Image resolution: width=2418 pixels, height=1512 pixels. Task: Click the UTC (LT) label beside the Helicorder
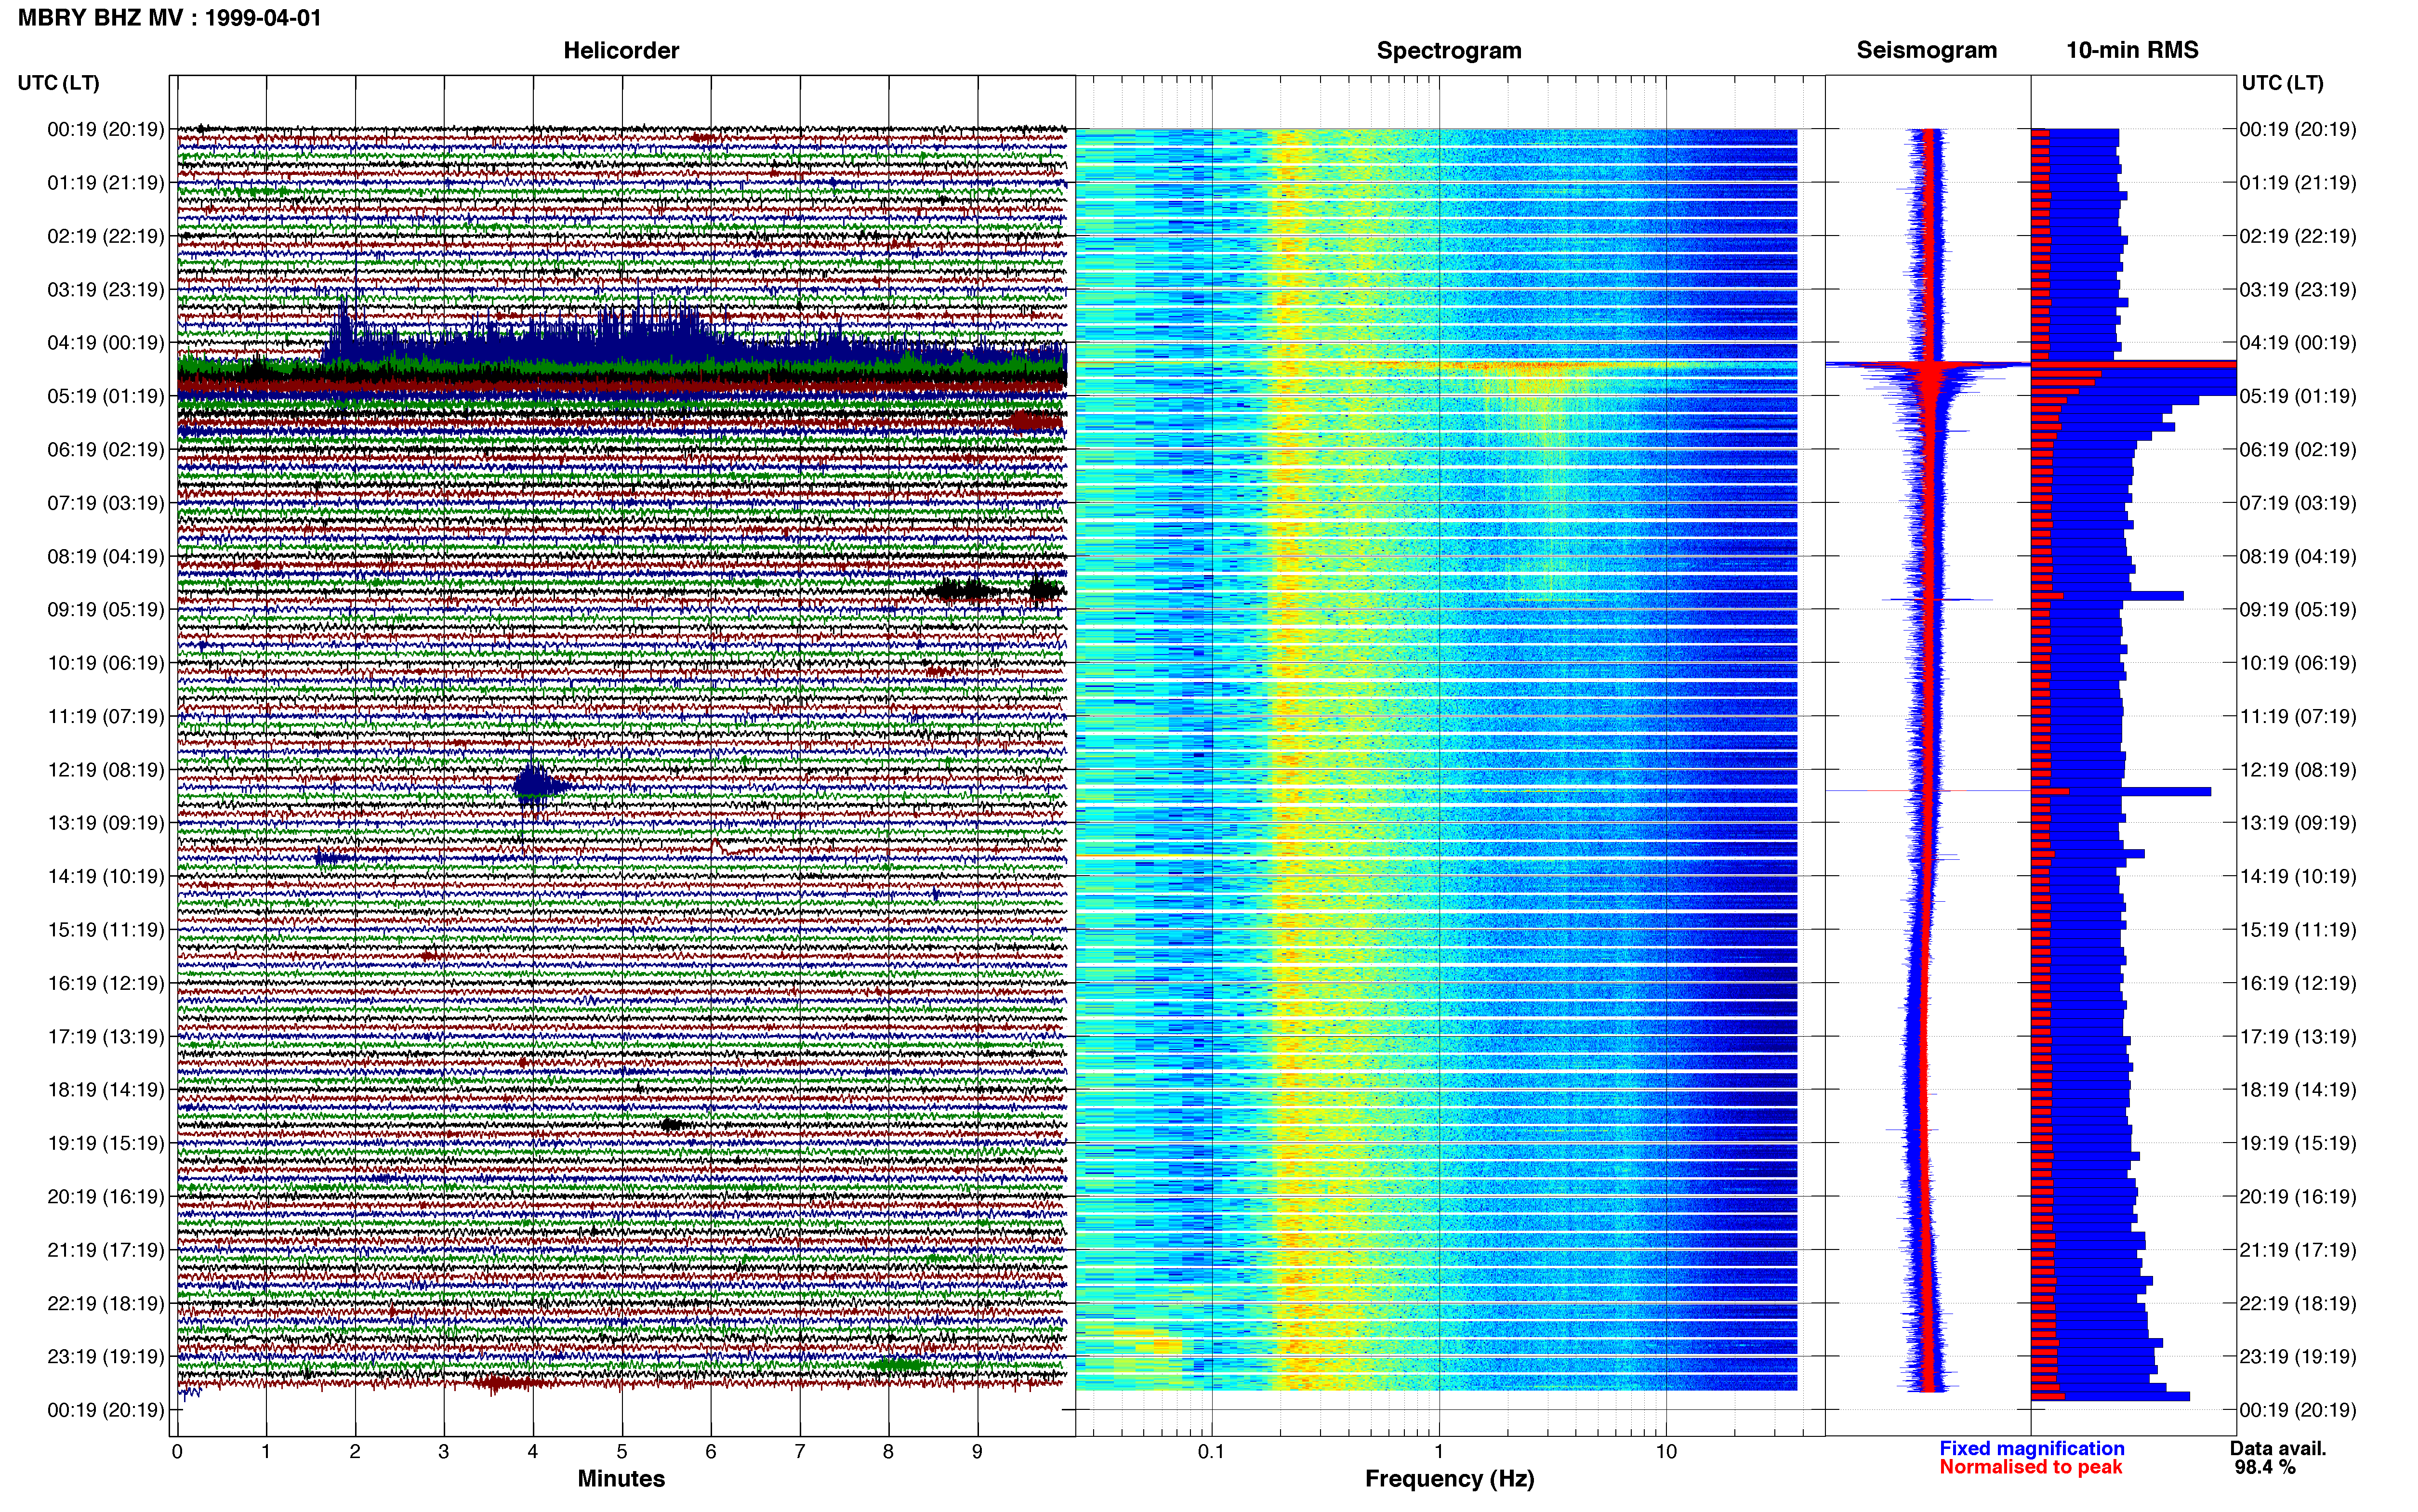[58, 82]
